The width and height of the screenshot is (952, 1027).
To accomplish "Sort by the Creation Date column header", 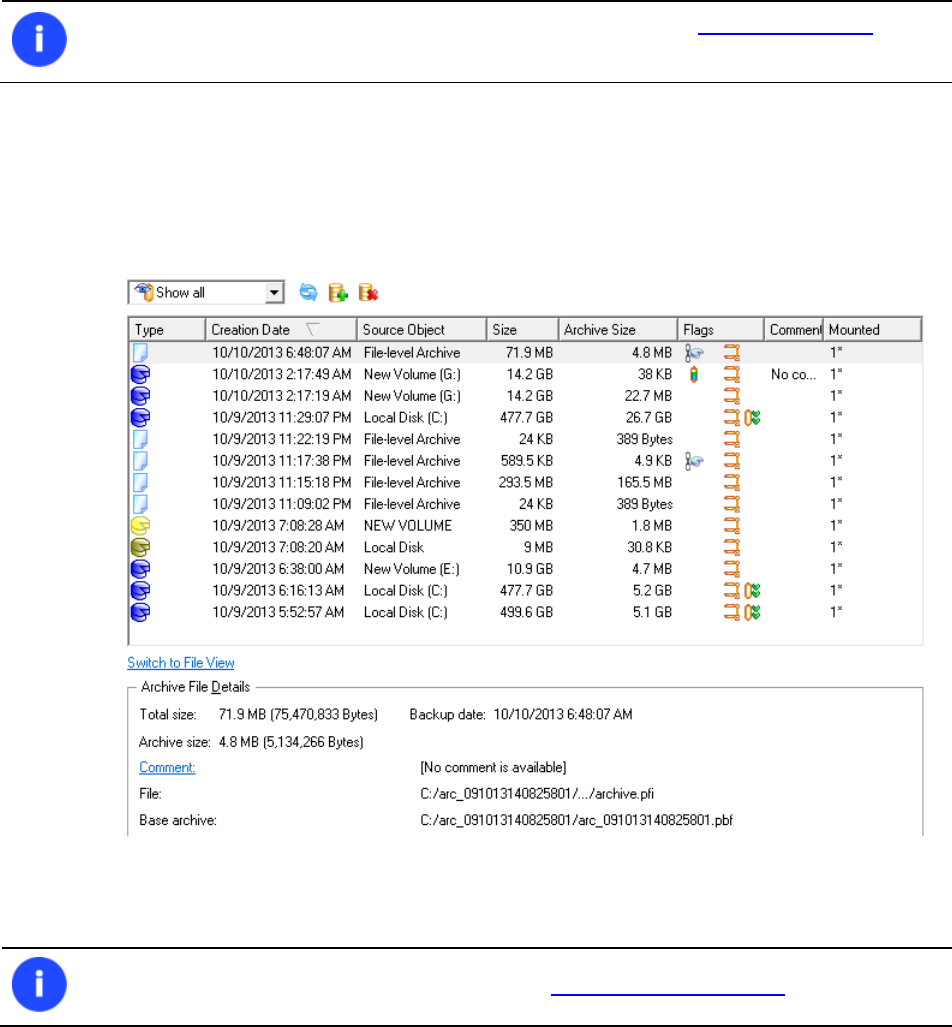I will click(281, 329).
